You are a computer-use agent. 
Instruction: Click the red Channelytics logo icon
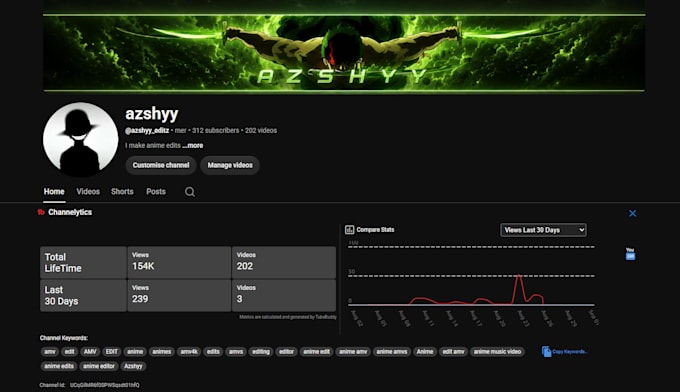pos(41,212)
